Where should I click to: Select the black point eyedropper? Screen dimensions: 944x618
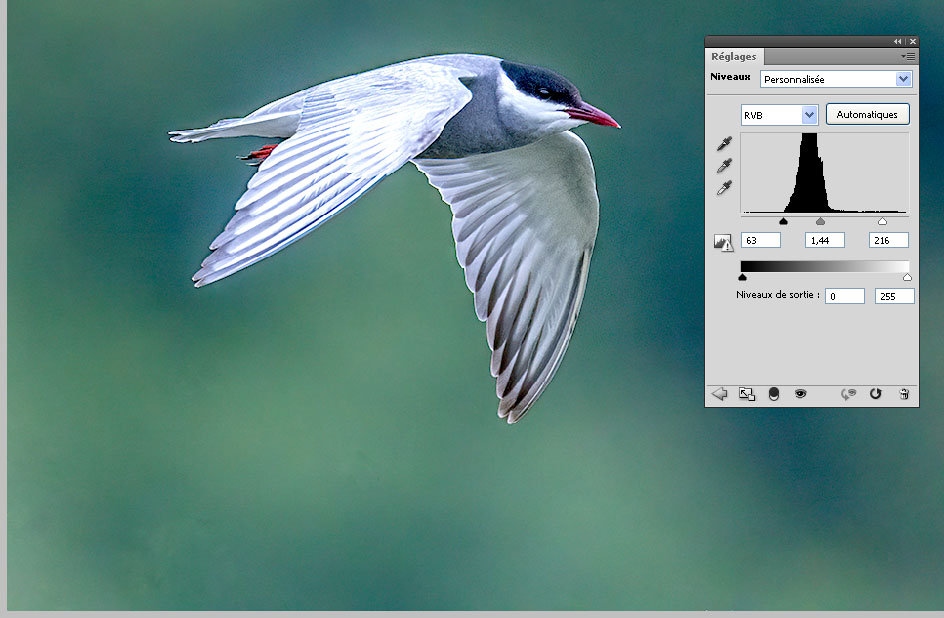(x=724, y=144)
